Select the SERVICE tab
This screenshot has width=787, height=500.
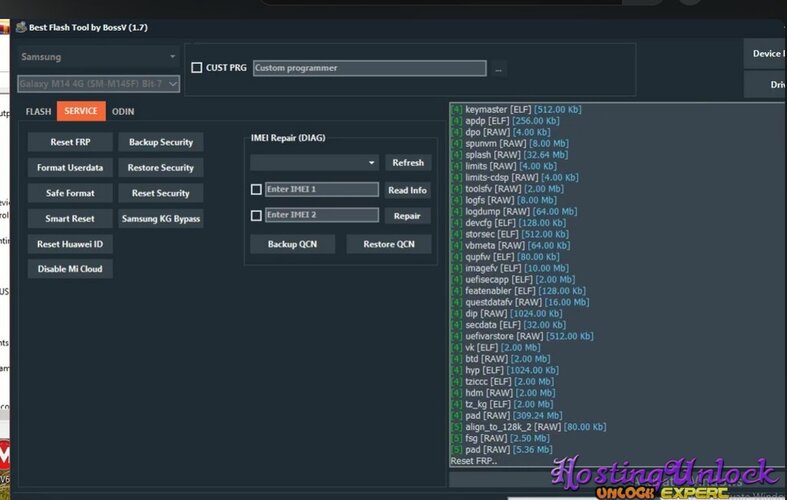(x=81, y=112)
